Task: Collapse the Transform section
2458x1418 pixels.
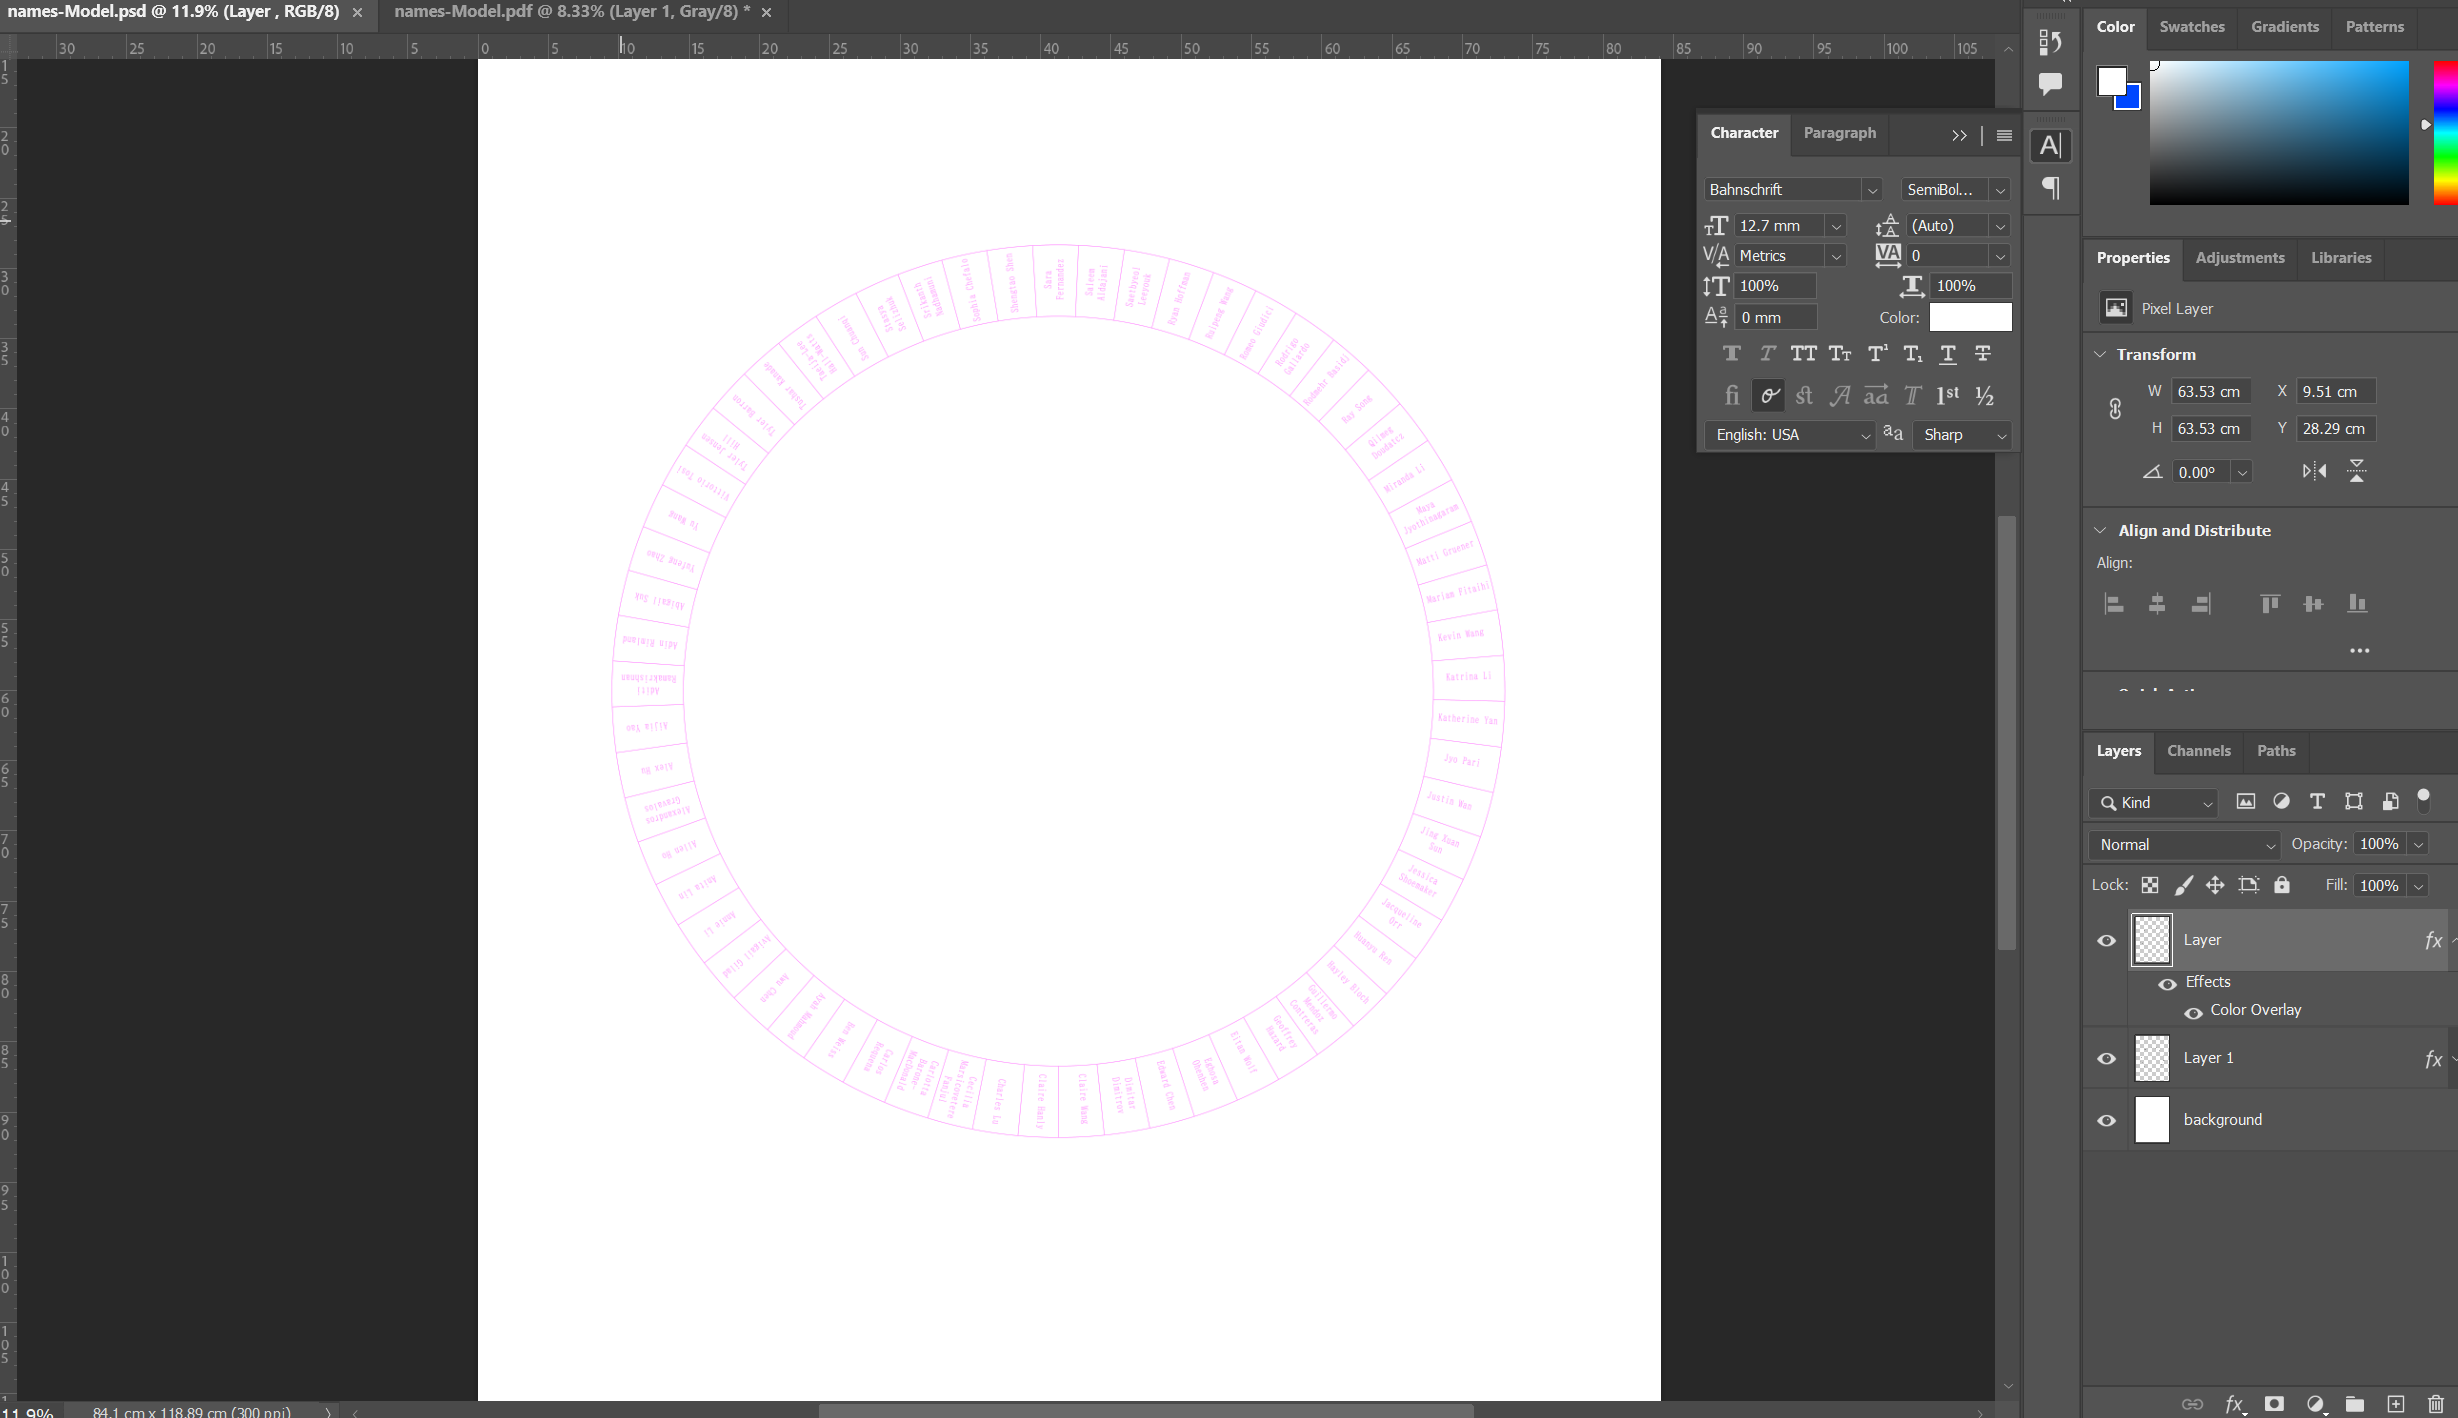Action: pos(2100,354)
